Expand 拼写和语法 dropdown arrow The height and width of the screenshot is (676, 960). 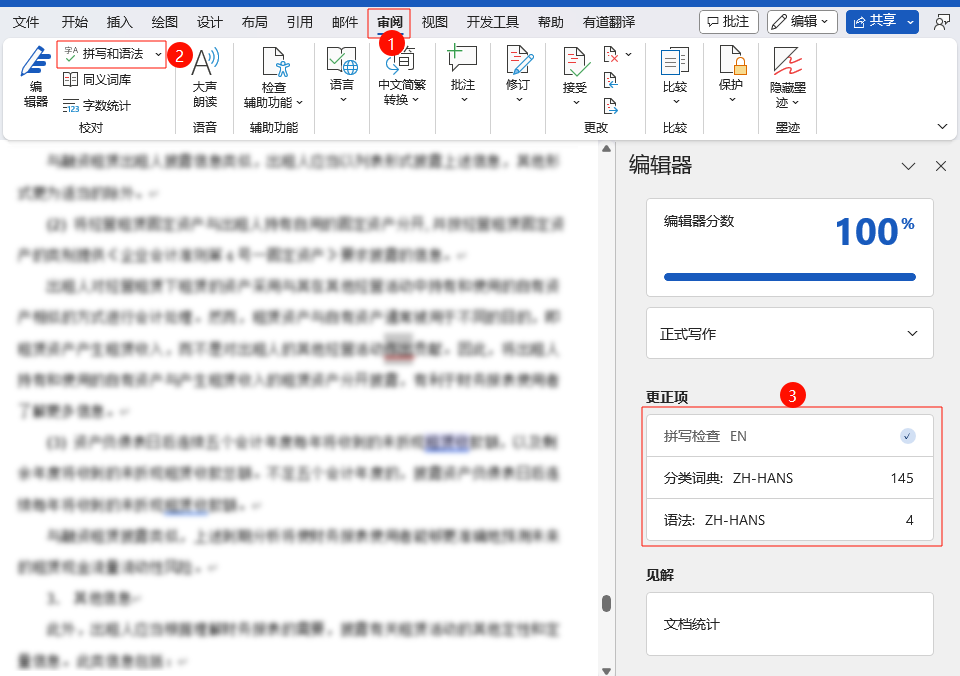click(x=159, y=53)
